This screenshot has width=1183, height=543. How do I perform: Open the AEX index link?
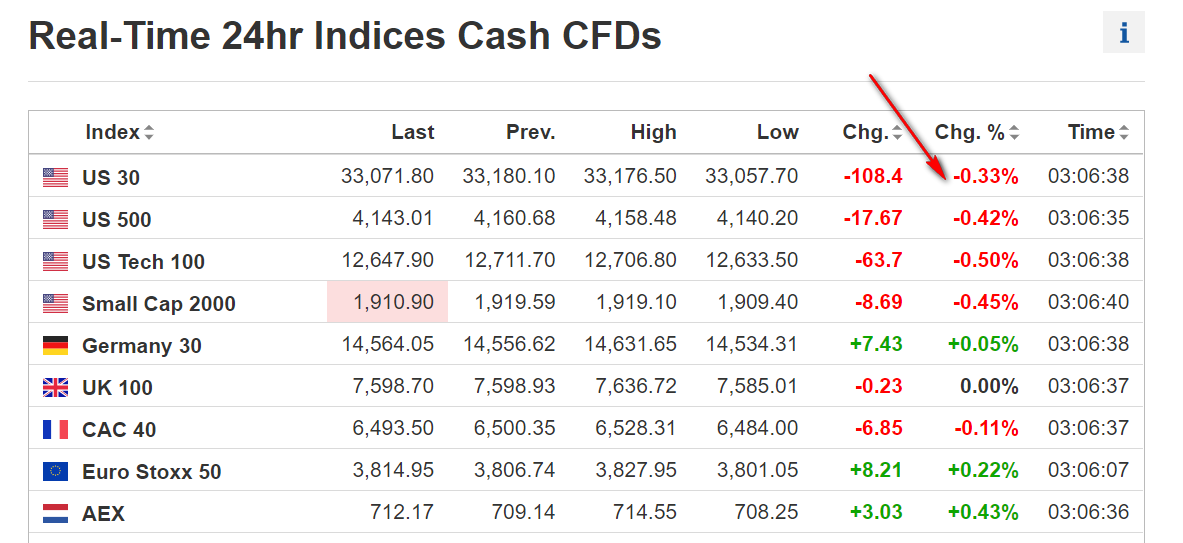[x=103, y=514]
